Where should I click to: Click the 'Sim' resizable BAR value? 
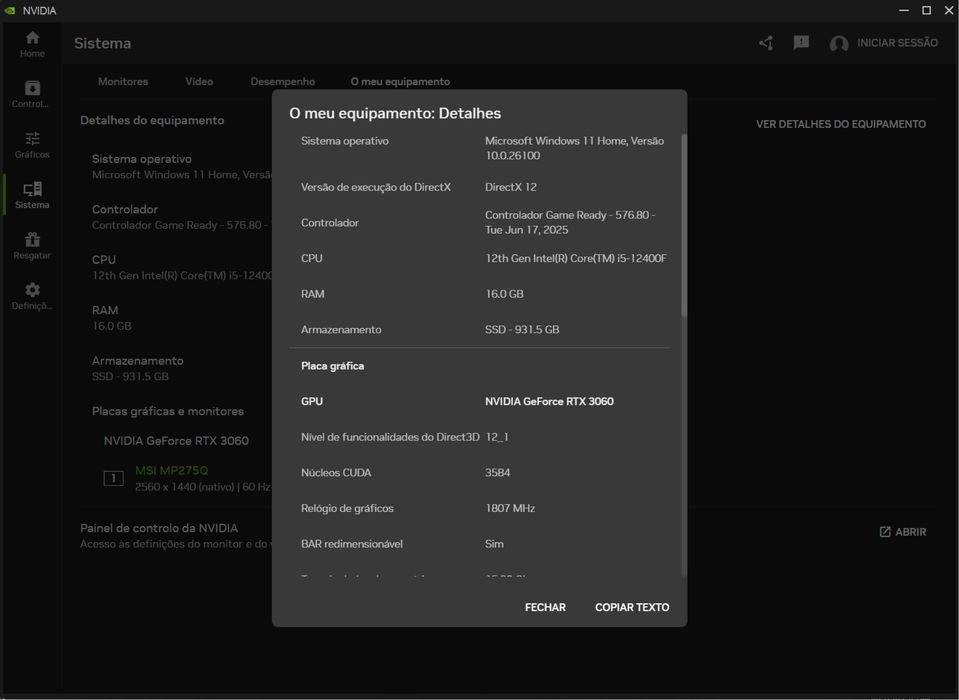(494, 543)
